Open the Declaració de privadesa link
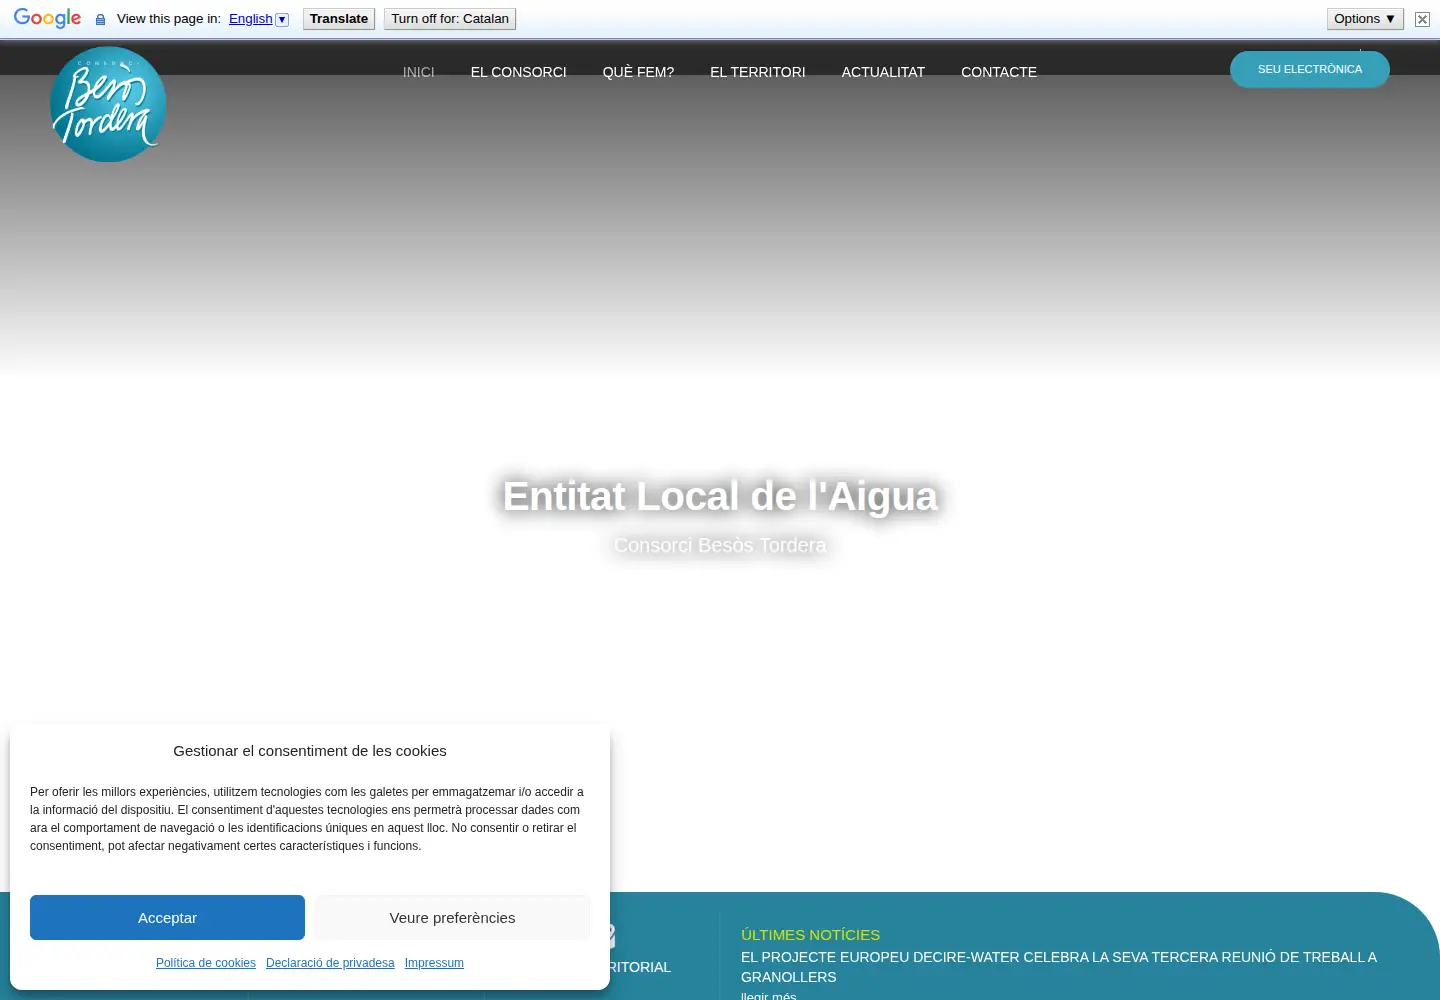This screenshot has width=1440, height=1000. [x=330, y=963]
